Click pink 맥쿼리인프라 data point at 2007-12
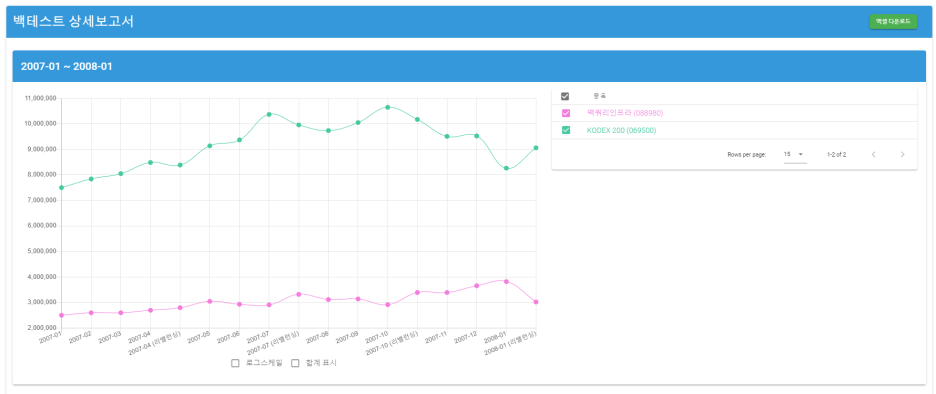This screenshot has height=394, width=936. 476,286
